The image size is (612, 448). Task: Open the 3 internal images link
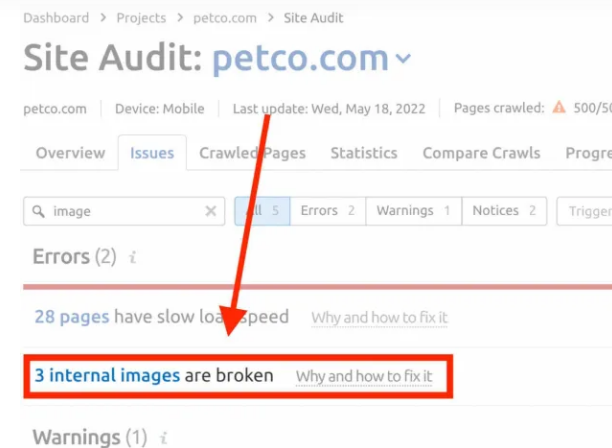(107, 375)
